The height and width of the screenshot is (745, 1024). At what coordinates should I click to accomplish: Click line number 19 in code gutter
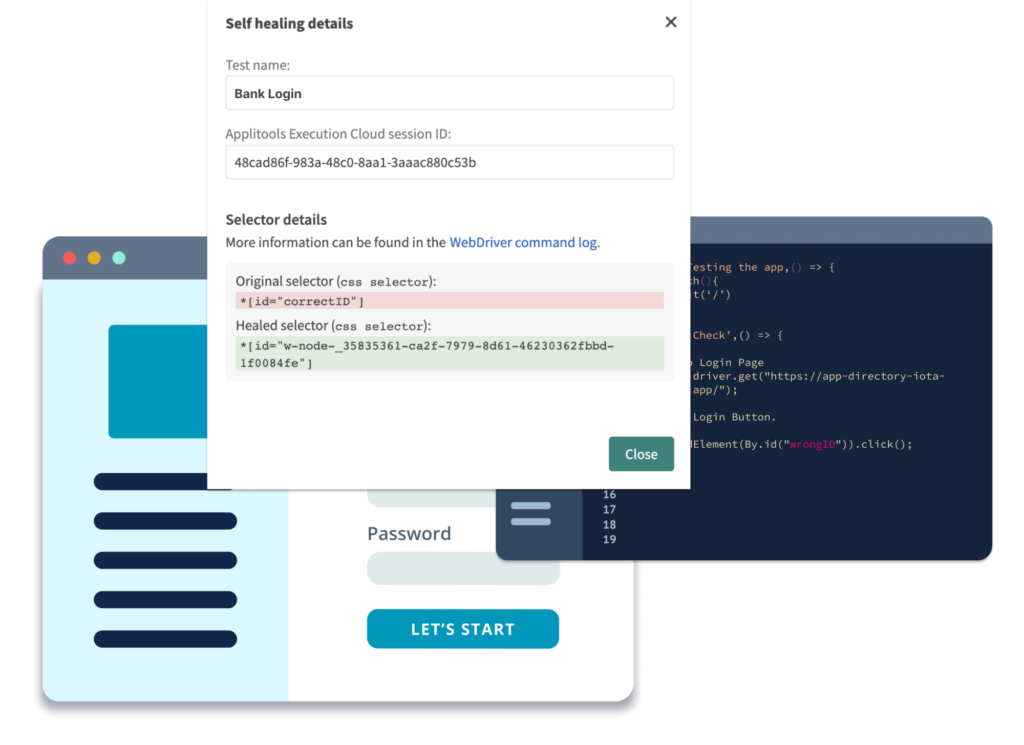[x=609, y=540]
